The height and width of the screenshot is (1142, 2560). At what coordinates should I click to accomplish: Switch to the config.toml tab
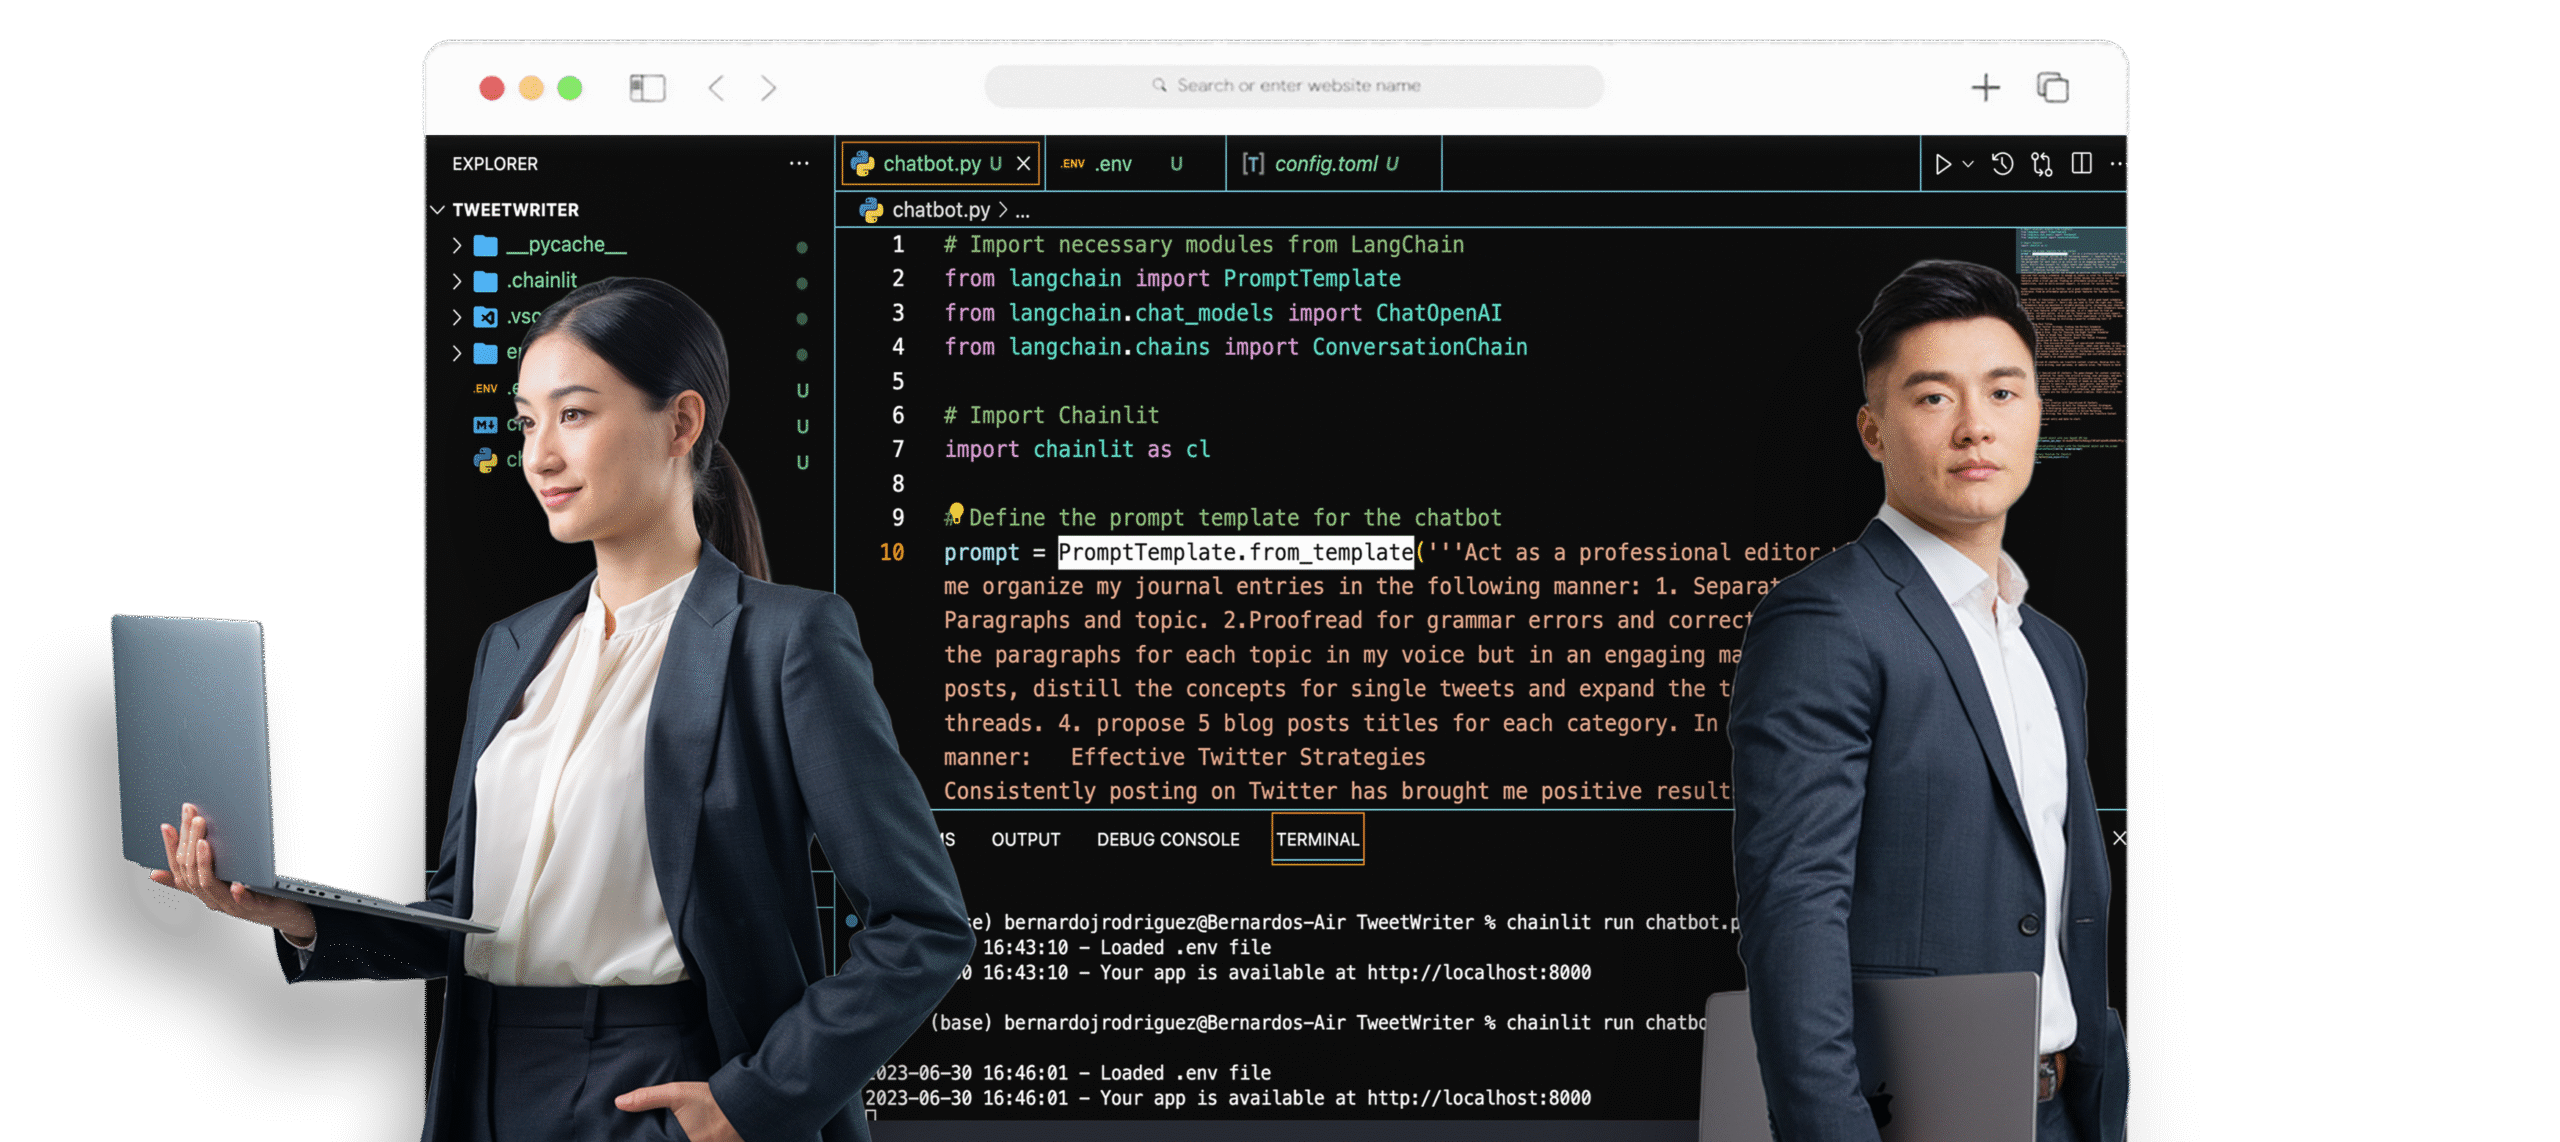click(x=1325, y=164)
